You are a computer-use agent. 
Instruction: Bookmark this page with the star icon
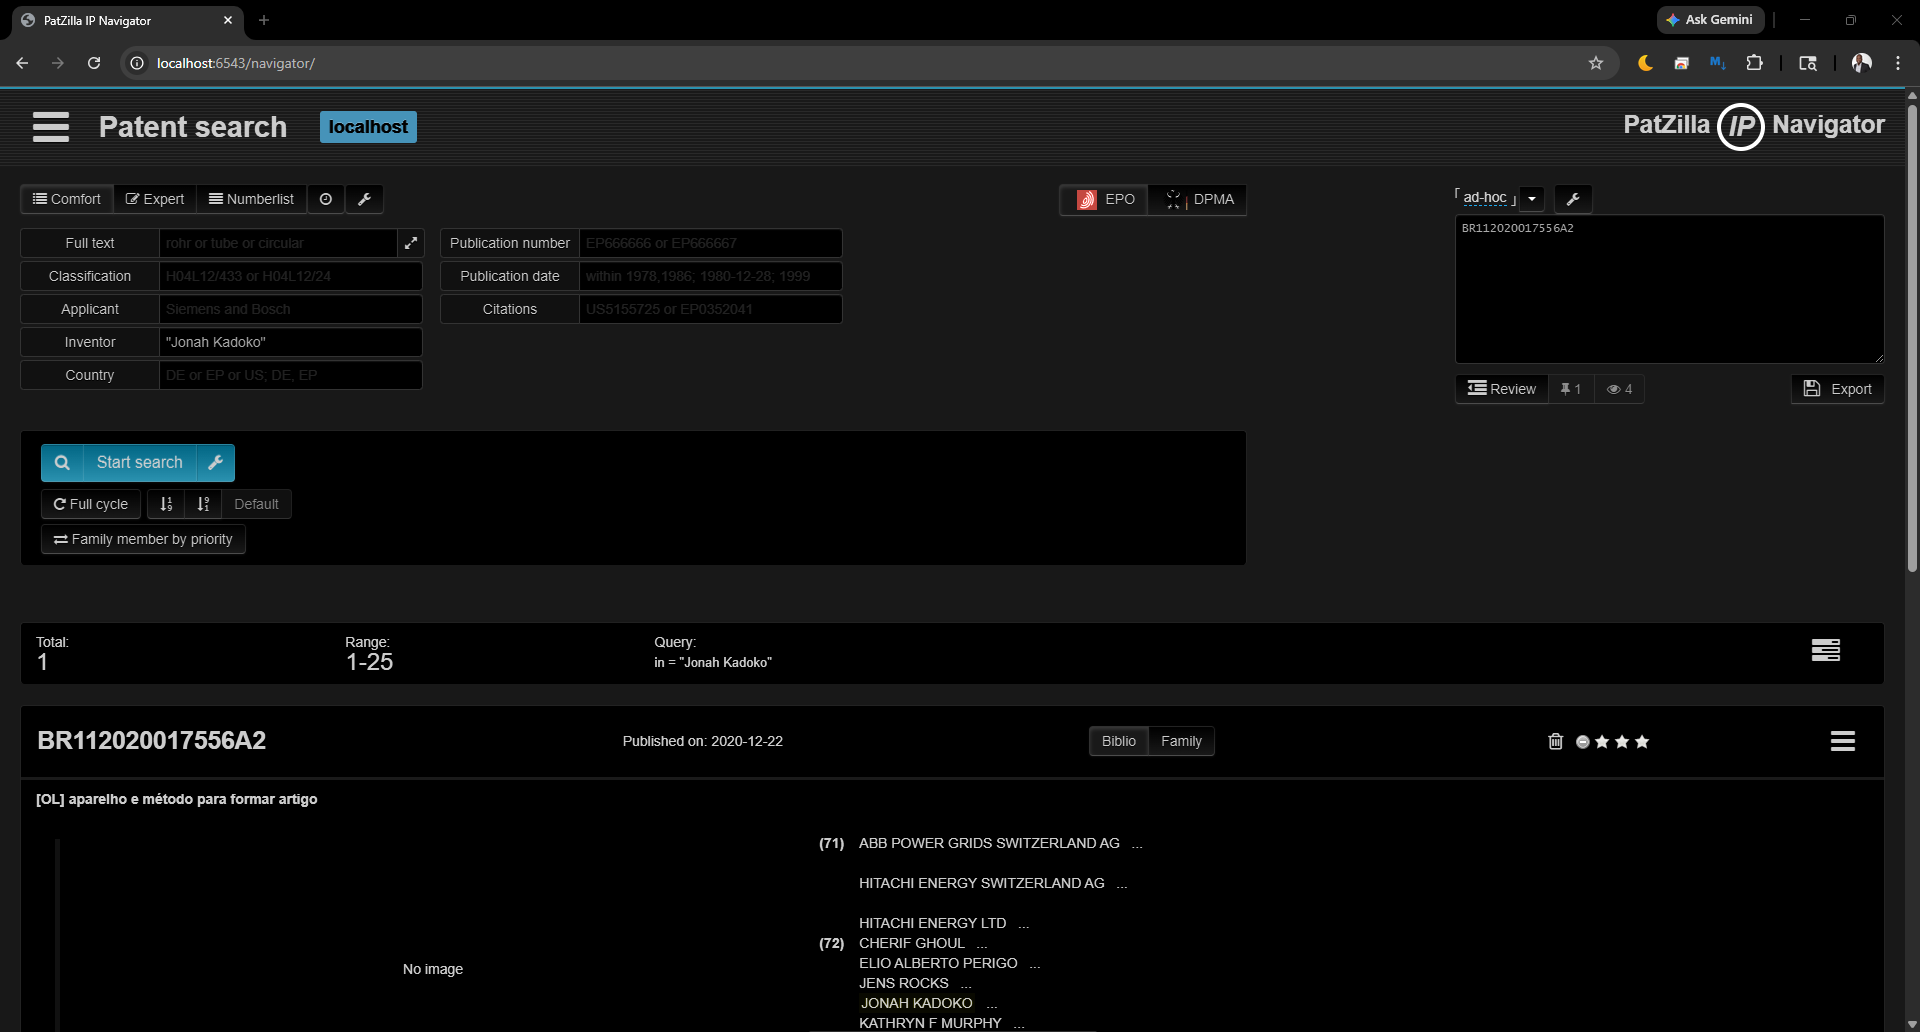pyautogui.click(x=1596, y=63)
